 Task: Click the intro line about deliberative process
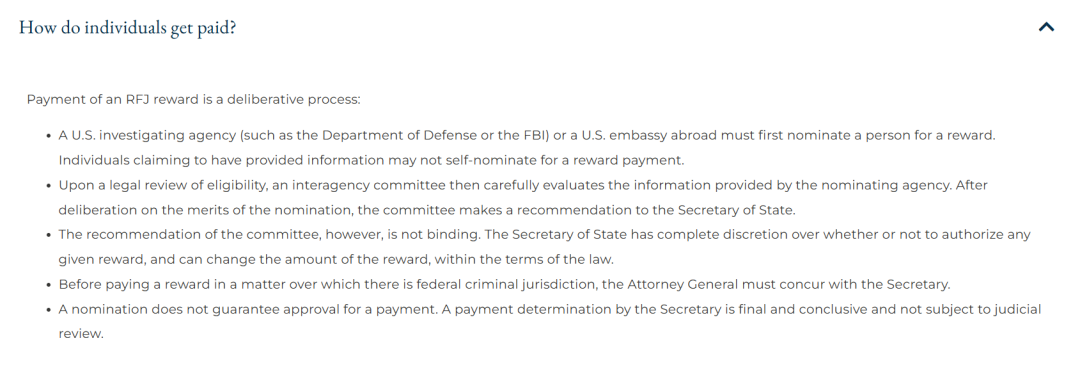194,99
